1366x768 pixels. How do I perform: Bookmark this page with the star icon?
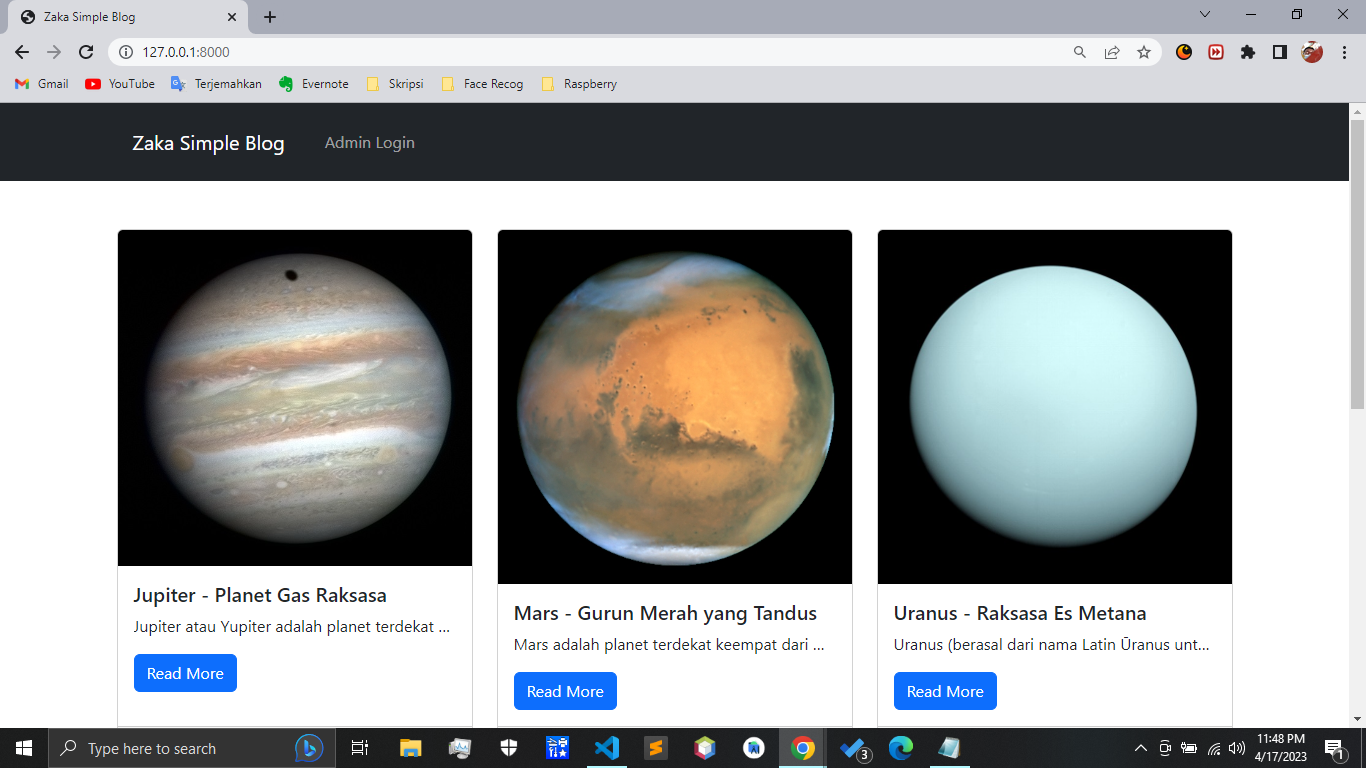click(x=1144, y=52)
